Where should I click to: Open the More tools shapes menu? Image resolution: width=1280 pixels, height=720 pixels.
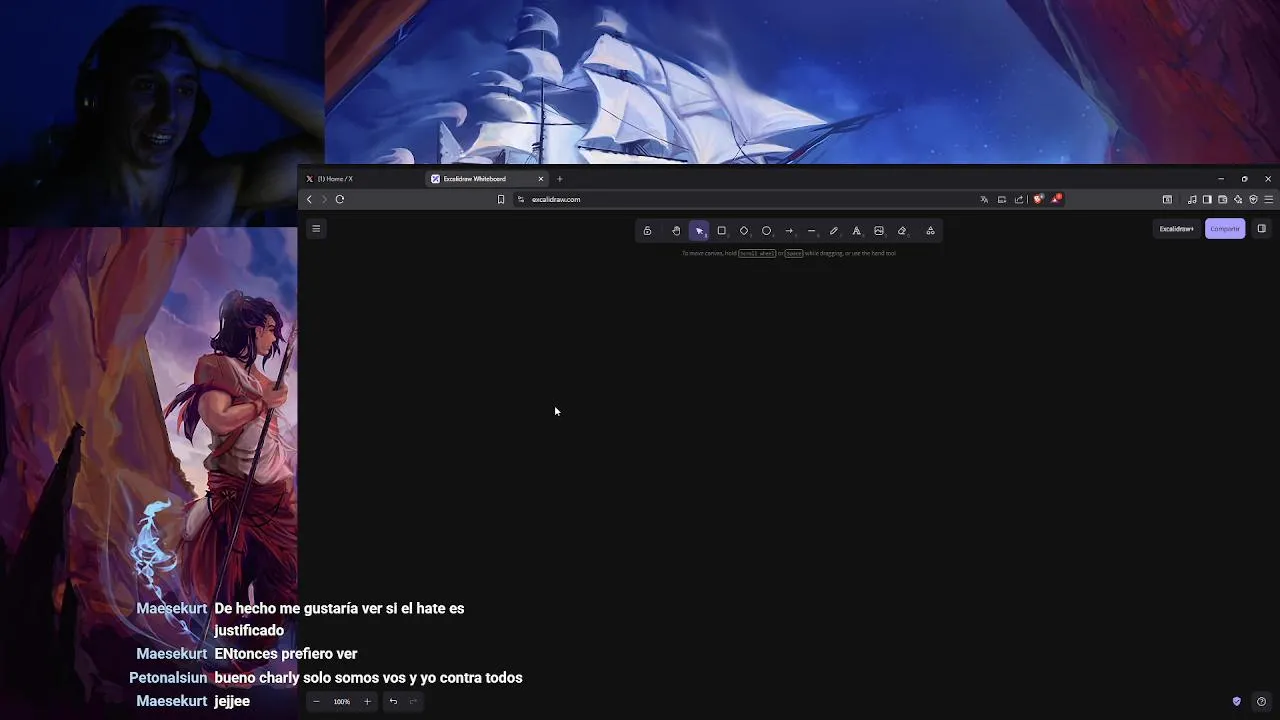pos(930,231)
